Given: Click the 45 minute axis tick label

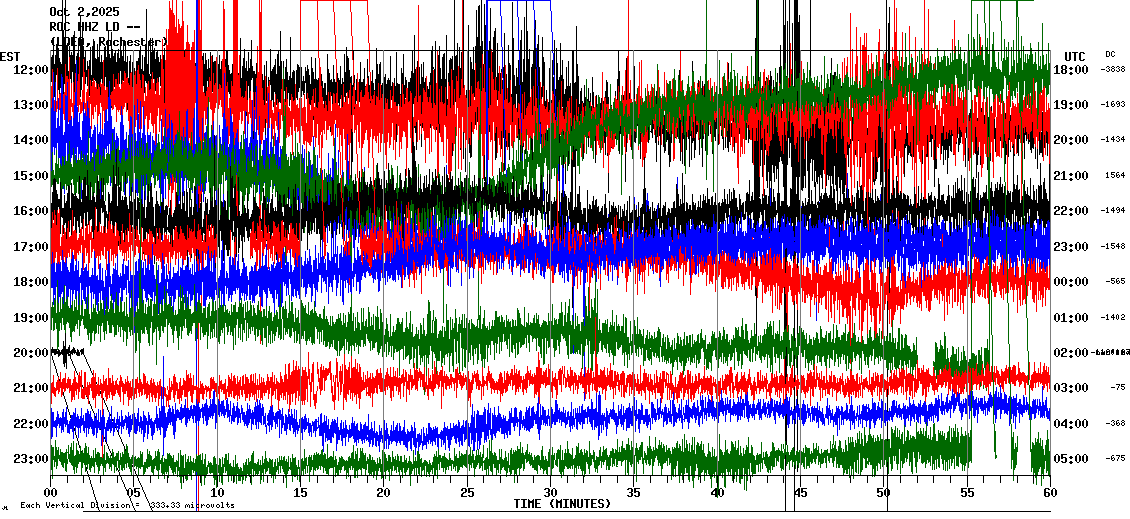Looking at the screenshot, I should click(x=800, y=493).
